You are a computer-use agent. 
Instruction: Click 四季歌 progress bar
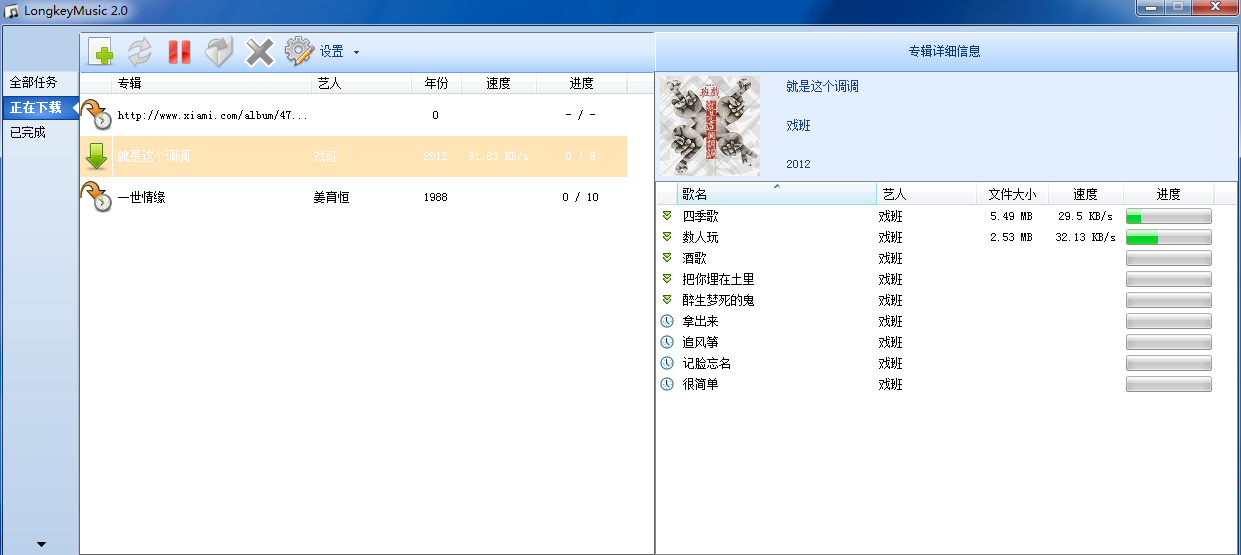pos(1168,216)
